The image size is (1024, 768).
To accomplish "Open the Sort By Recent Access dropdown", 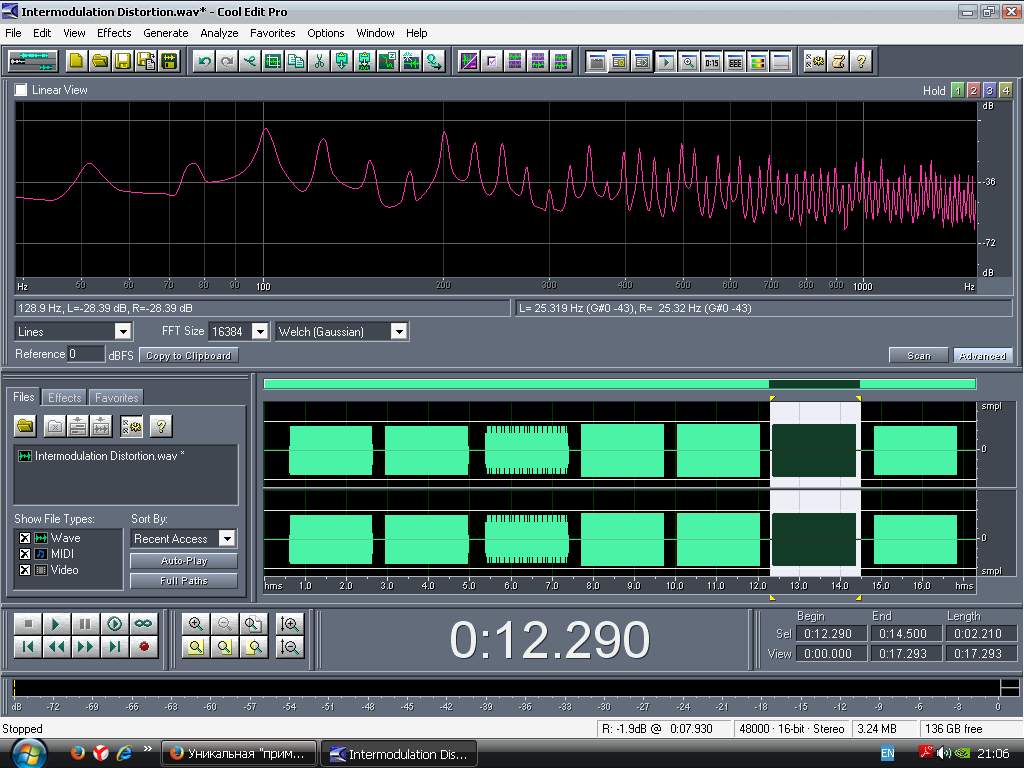I will point(227,539).
